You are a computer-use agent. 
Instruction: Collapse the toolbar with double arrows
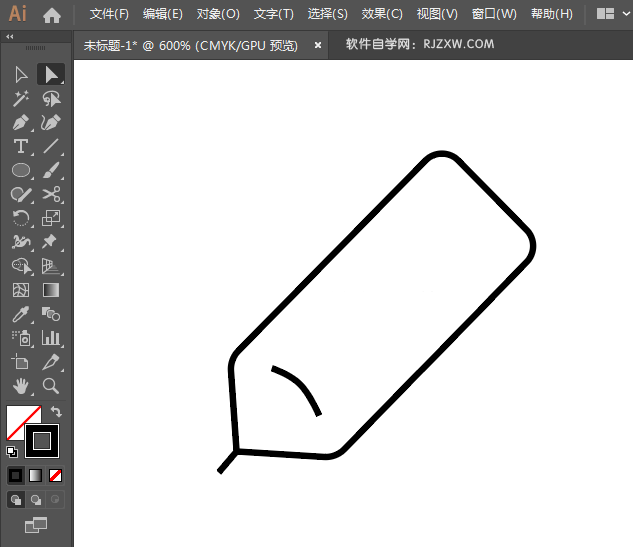coord(10,37)
